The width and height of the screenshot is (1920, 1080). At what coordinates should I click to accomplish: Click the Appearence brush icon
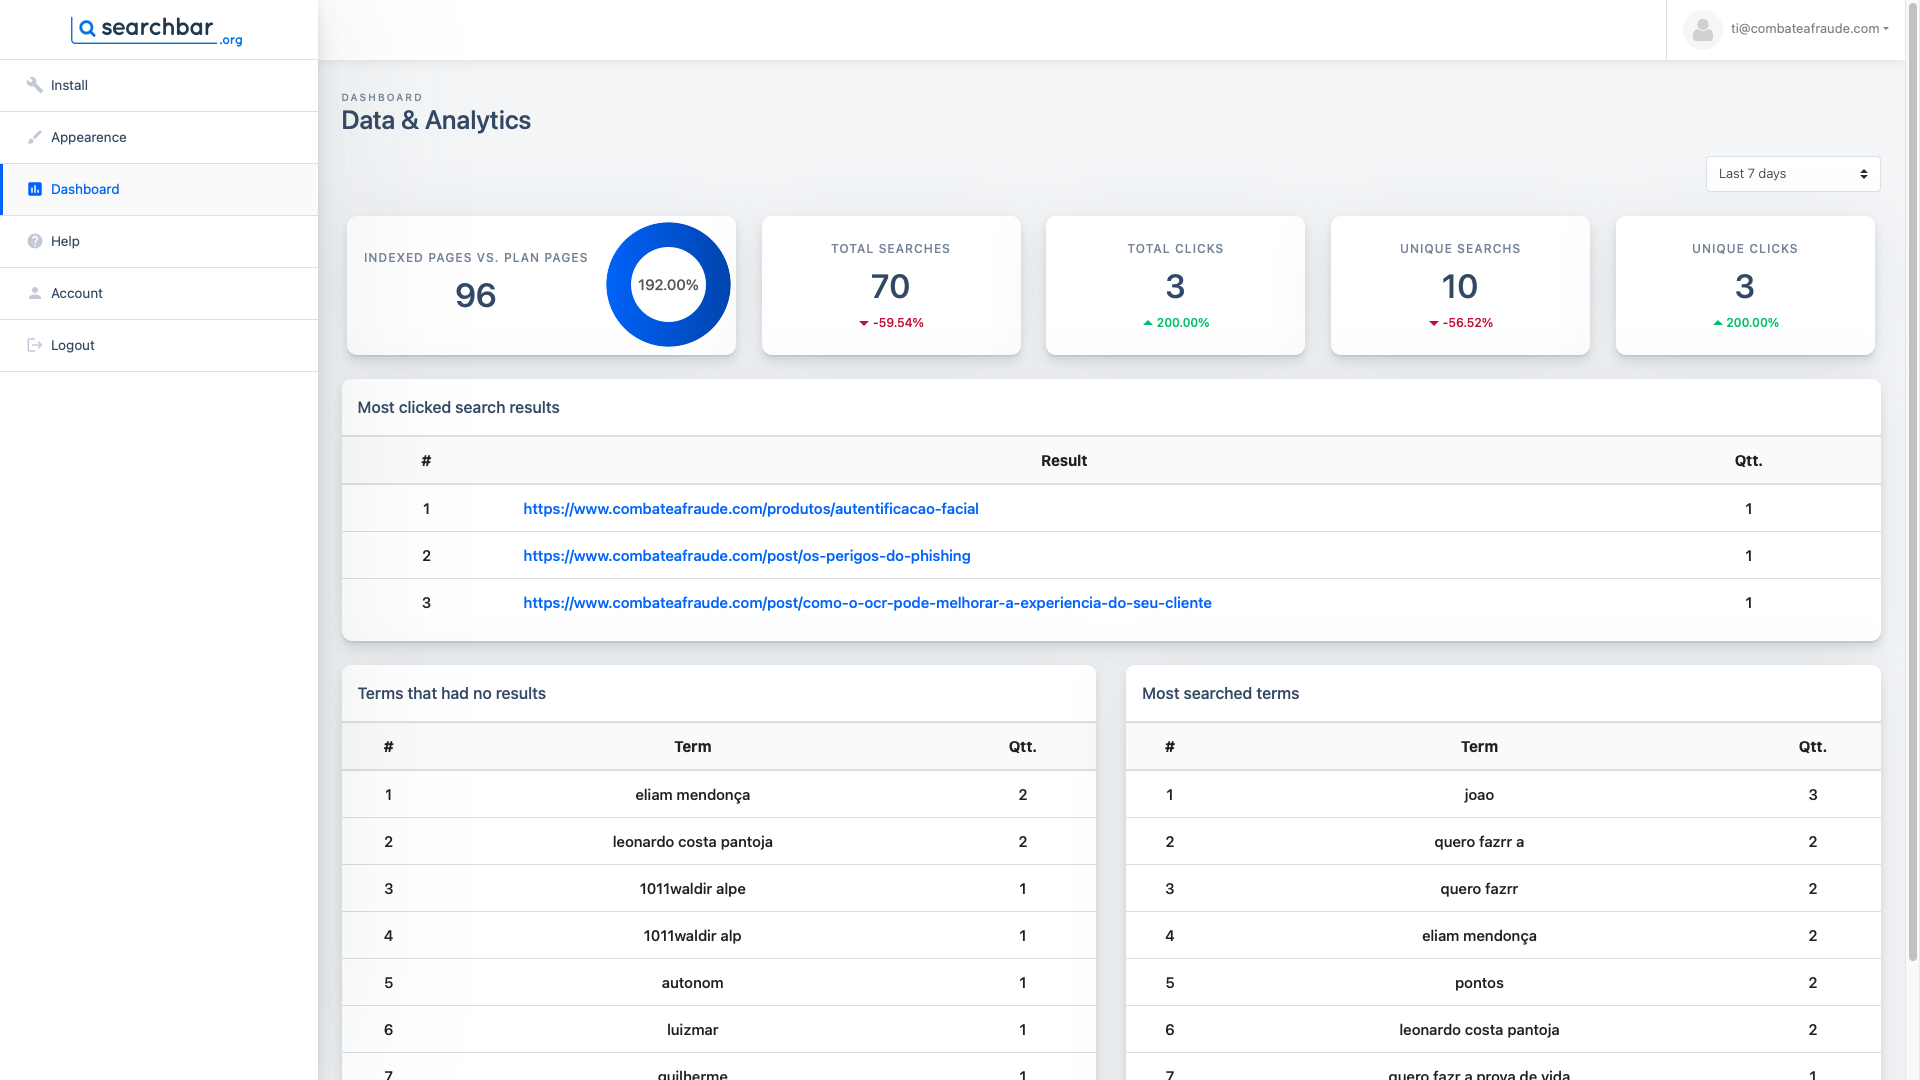(x=34, y=137)
